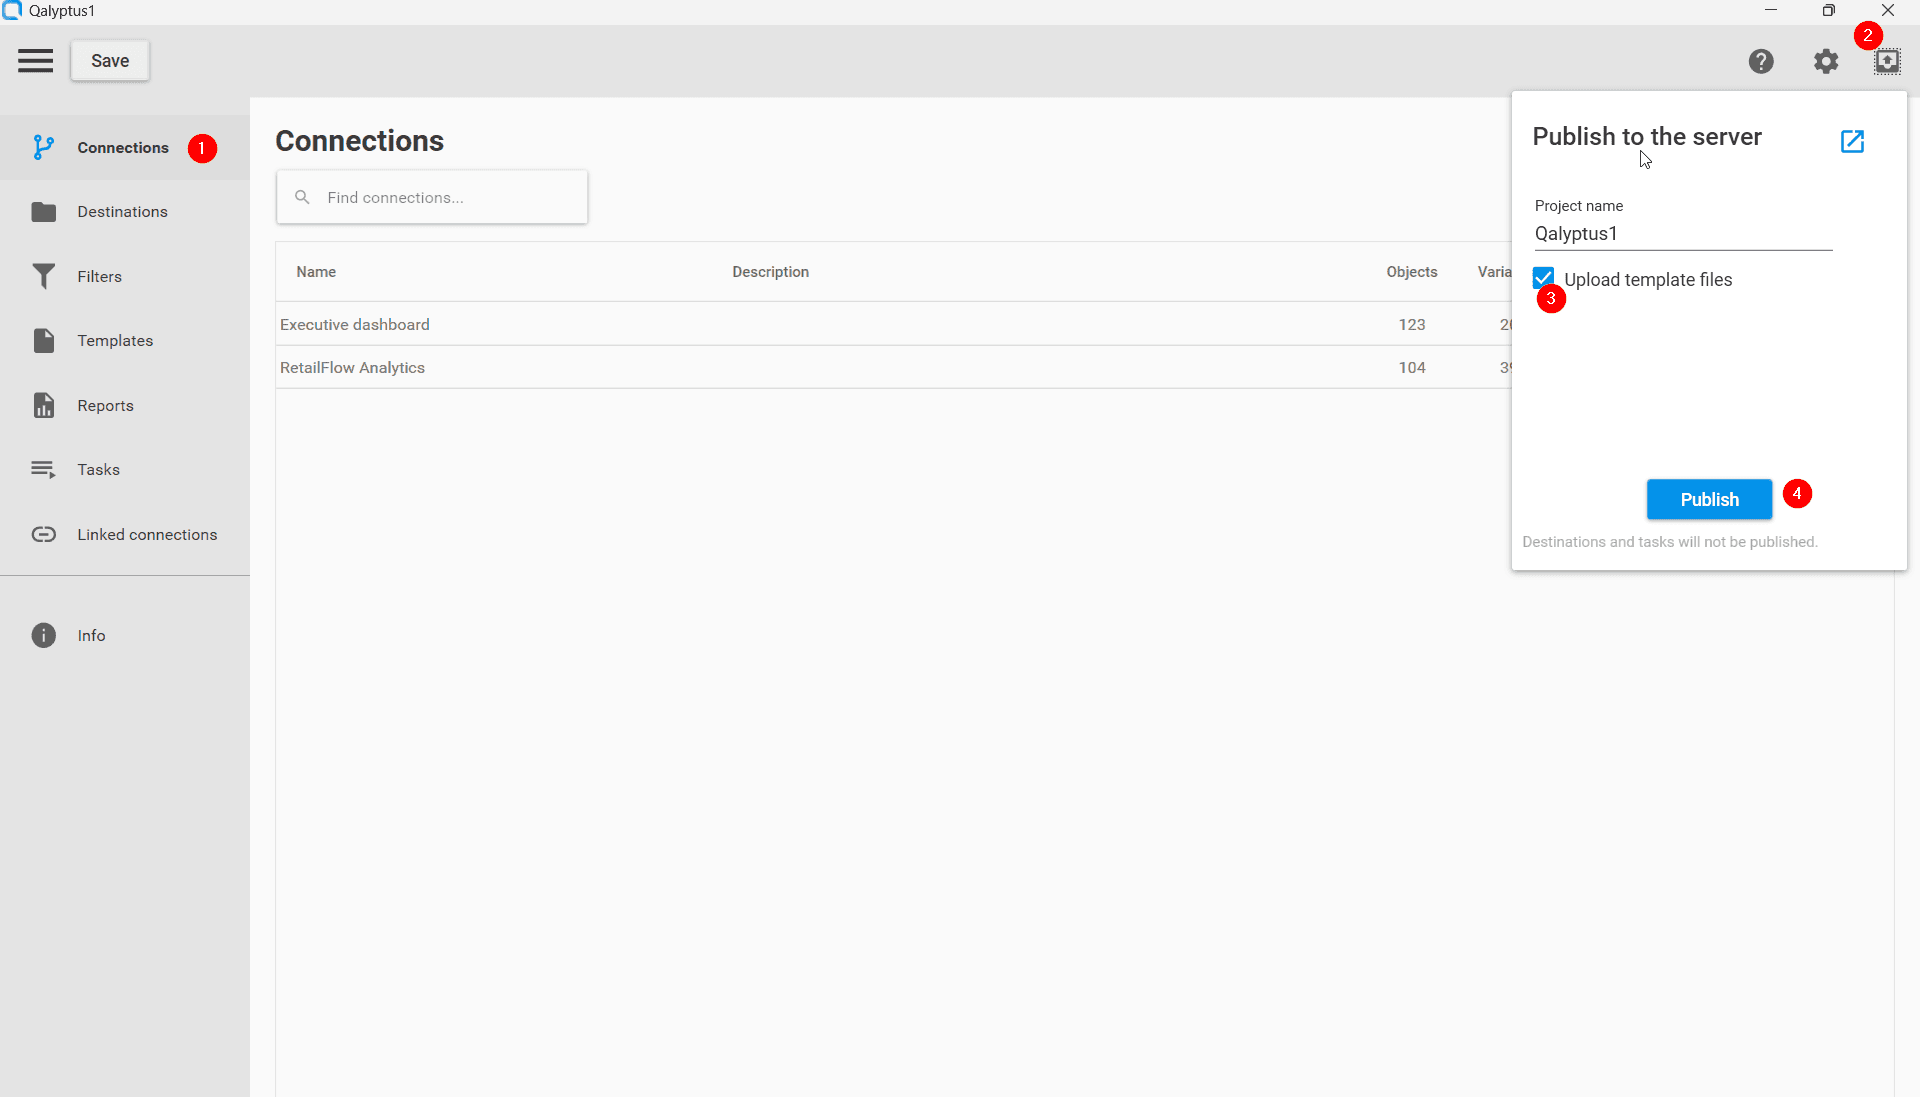Open the settings gear icon

pos(1826,61)
